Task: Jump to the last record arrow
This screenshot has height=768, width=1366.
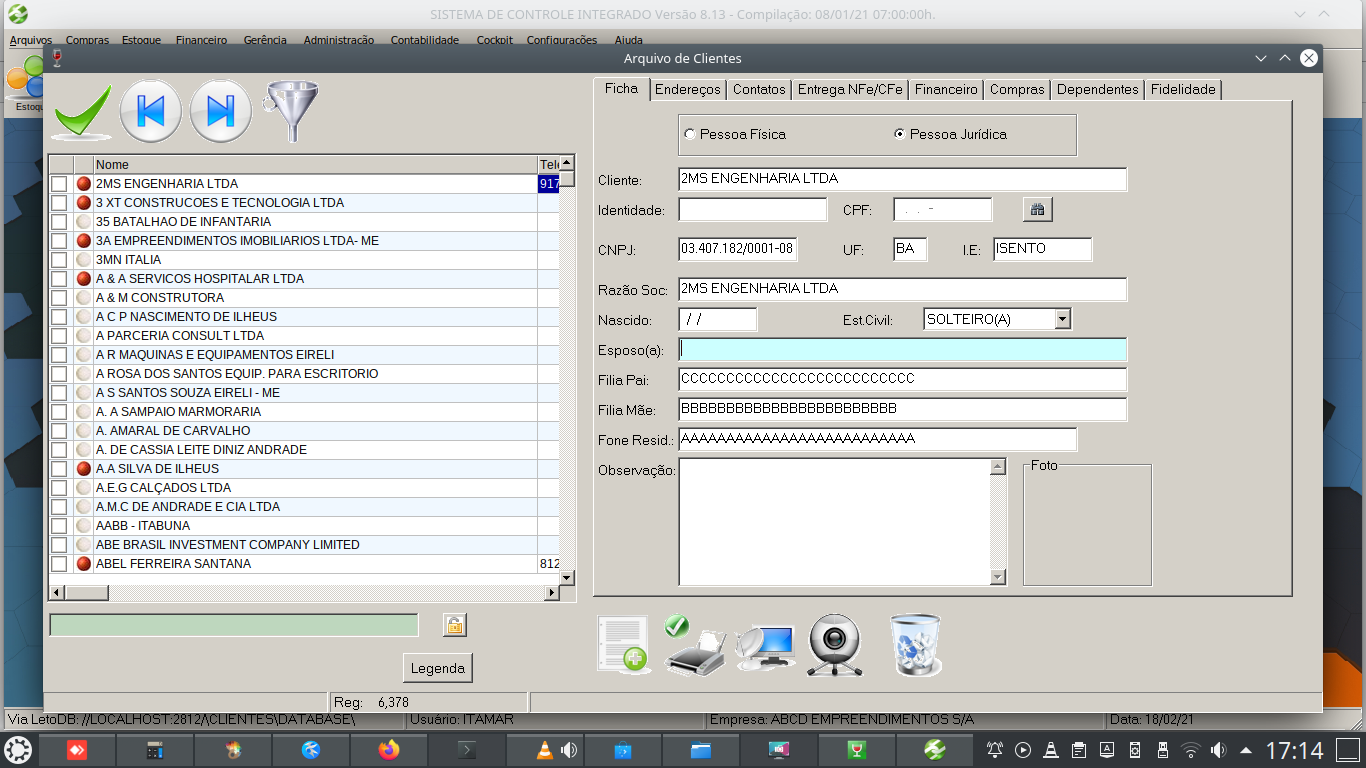Action: pos(220,111)
